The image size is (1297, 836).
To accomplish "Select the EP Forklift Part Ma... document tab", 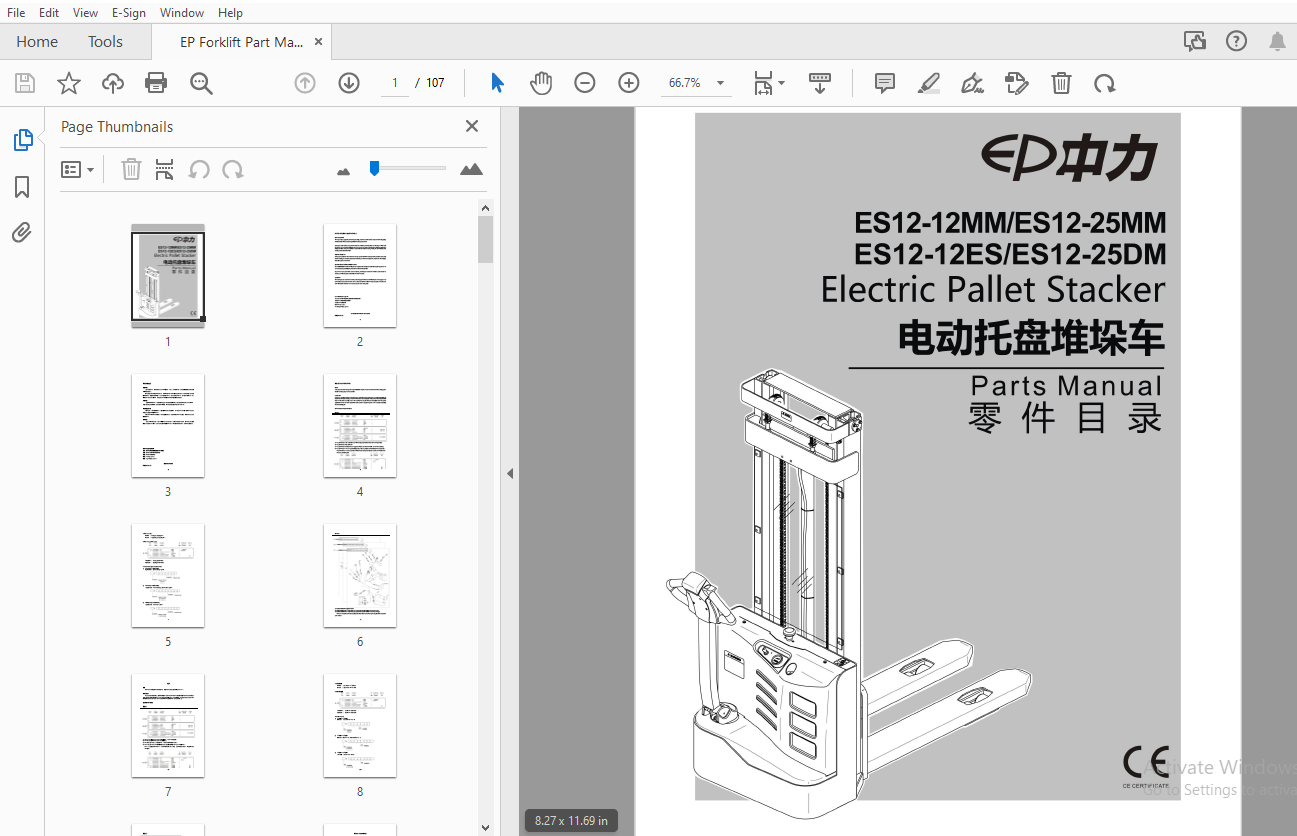I will click(241, 42).
